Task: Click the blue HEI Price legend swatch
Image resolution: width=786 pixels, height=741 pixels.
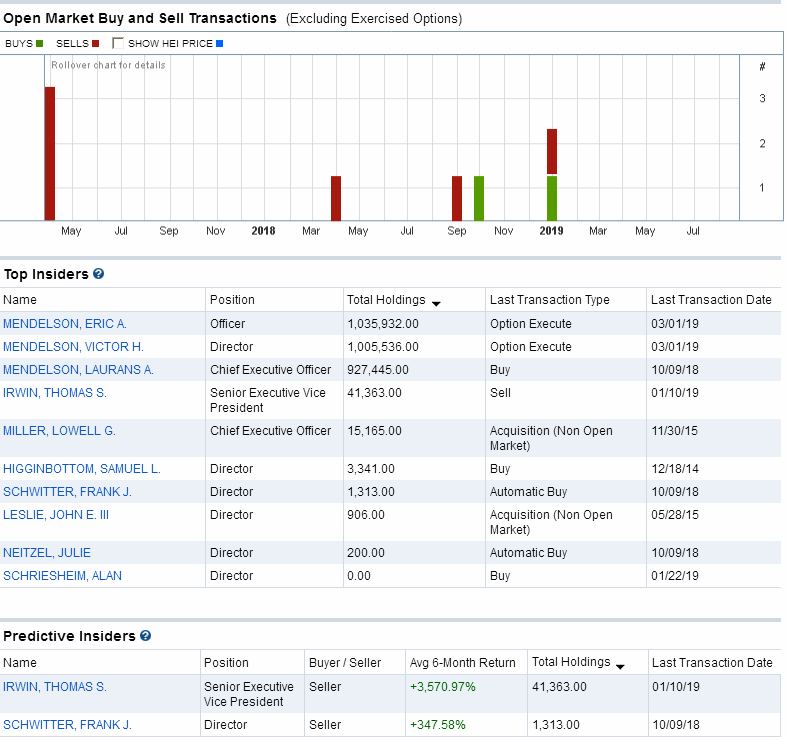Action: (x=220, y=44)
